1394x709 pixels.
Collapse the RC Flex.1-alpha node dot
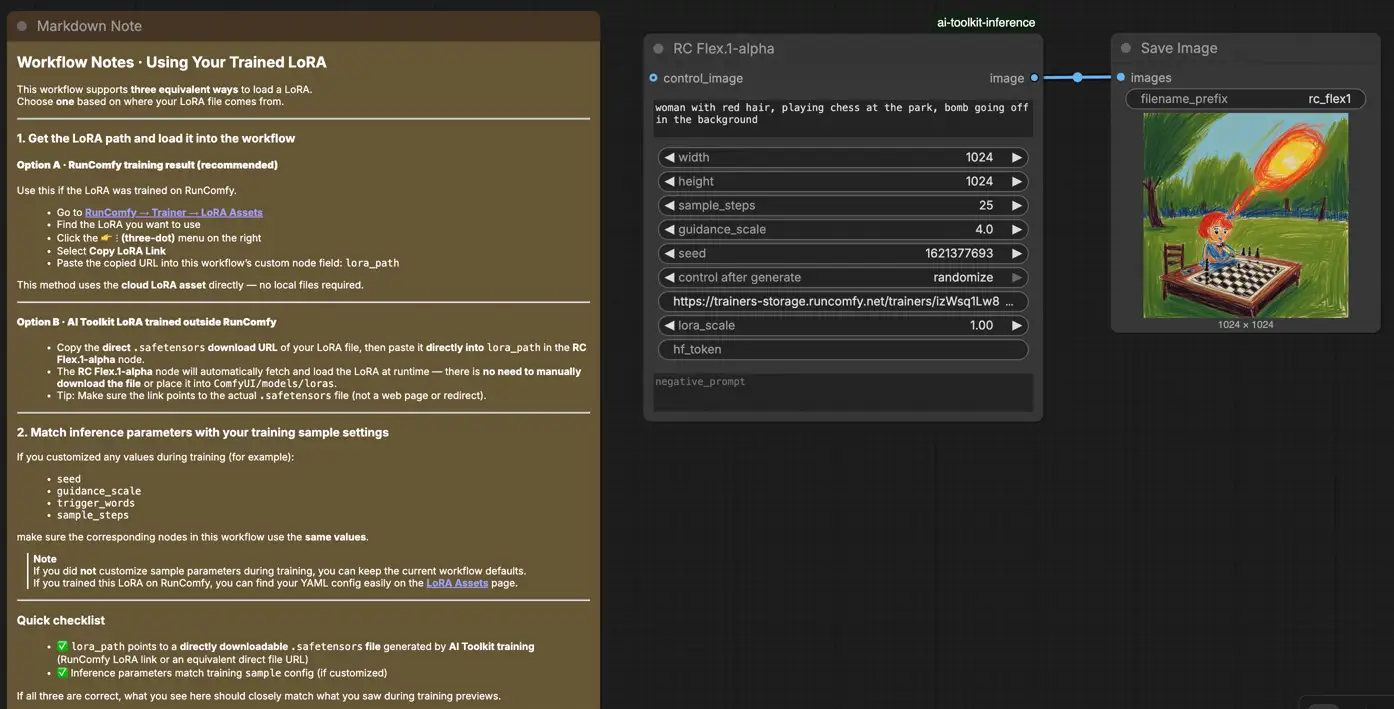658,48
